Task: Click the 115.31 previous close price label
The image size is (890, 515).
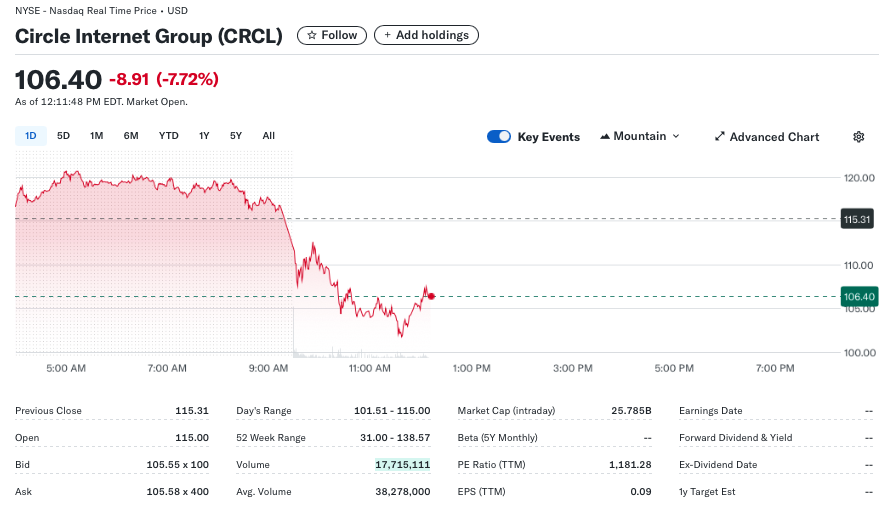Action: click(857, 219)
